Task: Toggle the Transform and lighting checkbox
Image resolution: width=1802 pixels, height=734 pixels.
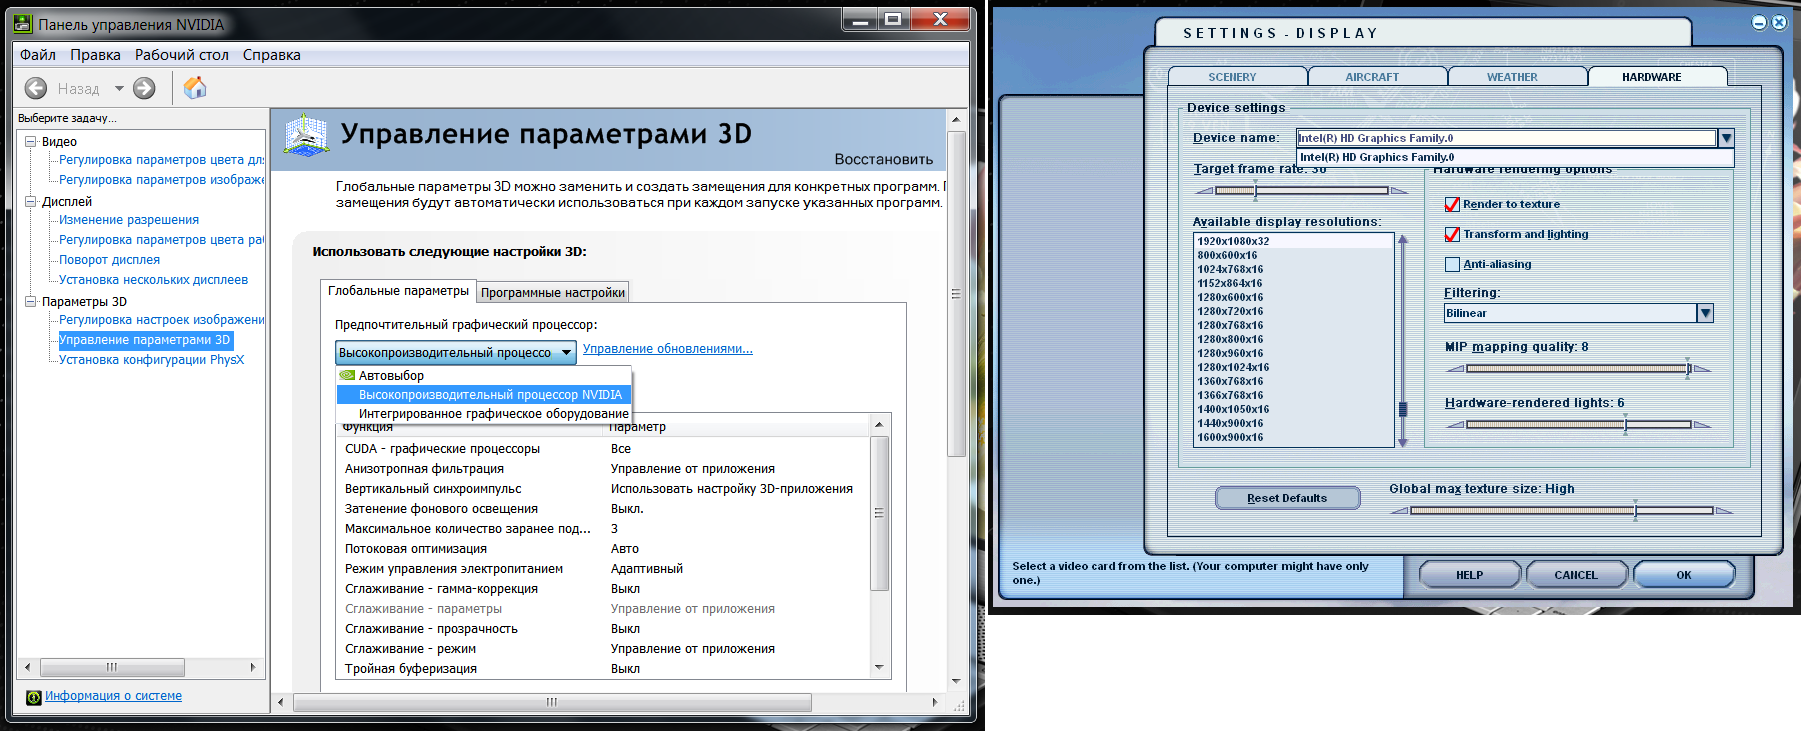Action: [1452, 235]
